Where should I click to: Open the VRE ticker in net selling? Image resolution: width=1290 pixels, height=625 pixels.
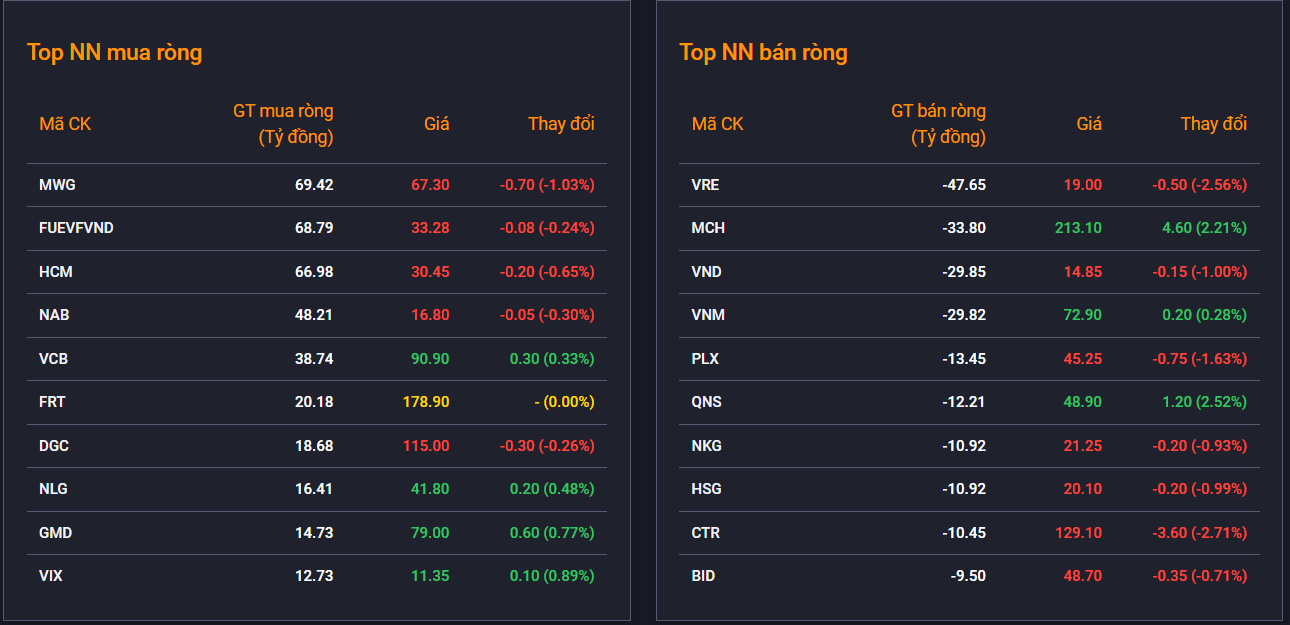(x=705, y=185)
